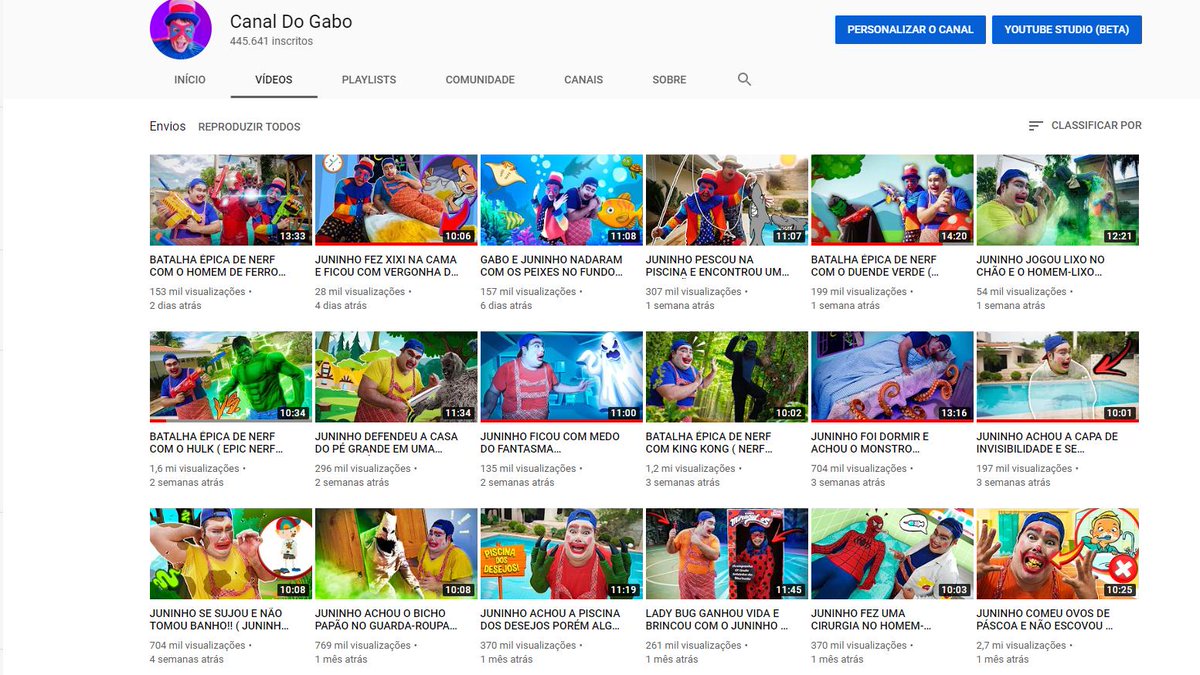Click title 'BATALHA ÉPICA DE NERF COM O HULK'

tap(217, 443)
